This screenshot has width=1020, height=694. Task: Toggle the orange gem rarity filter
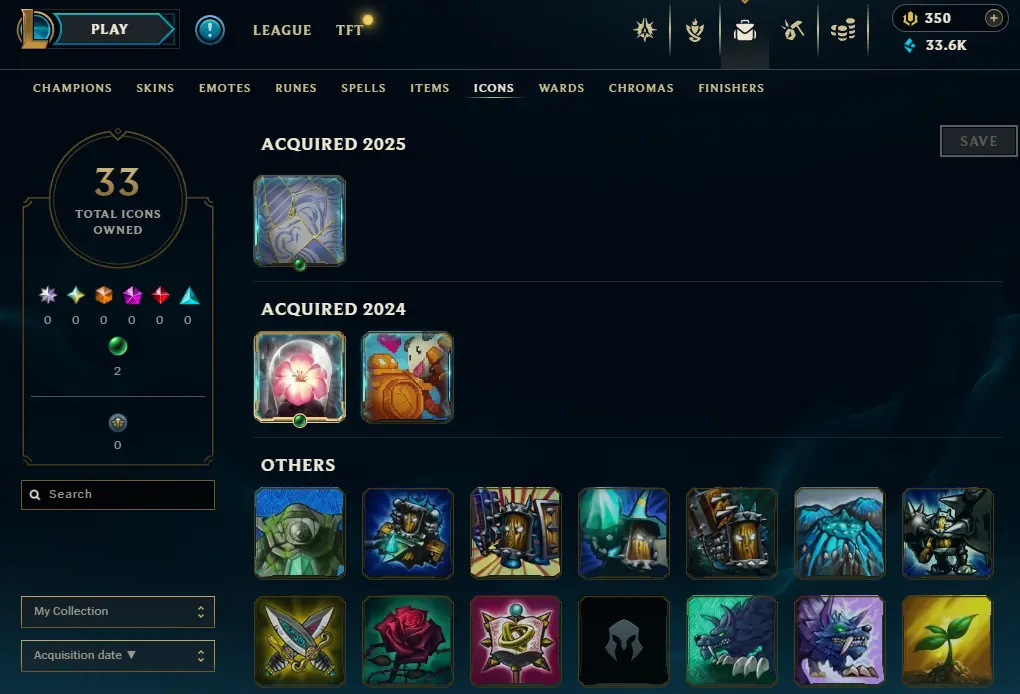coord(104,295)
